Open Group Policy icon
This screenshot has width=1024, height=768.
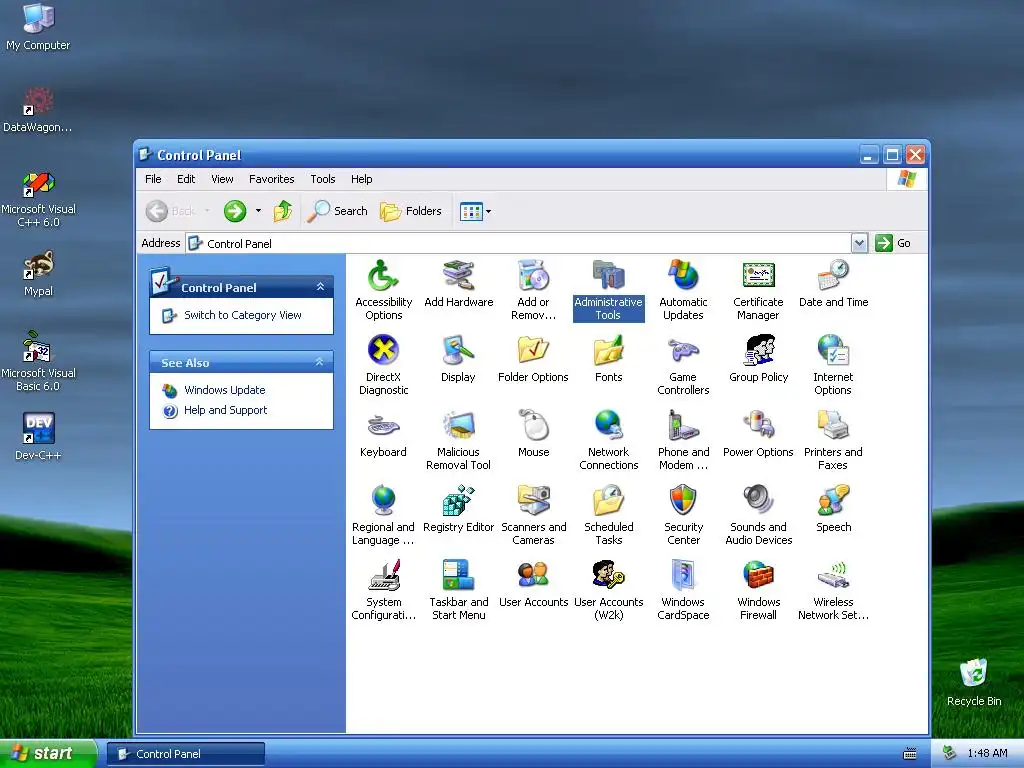(758, 359)
